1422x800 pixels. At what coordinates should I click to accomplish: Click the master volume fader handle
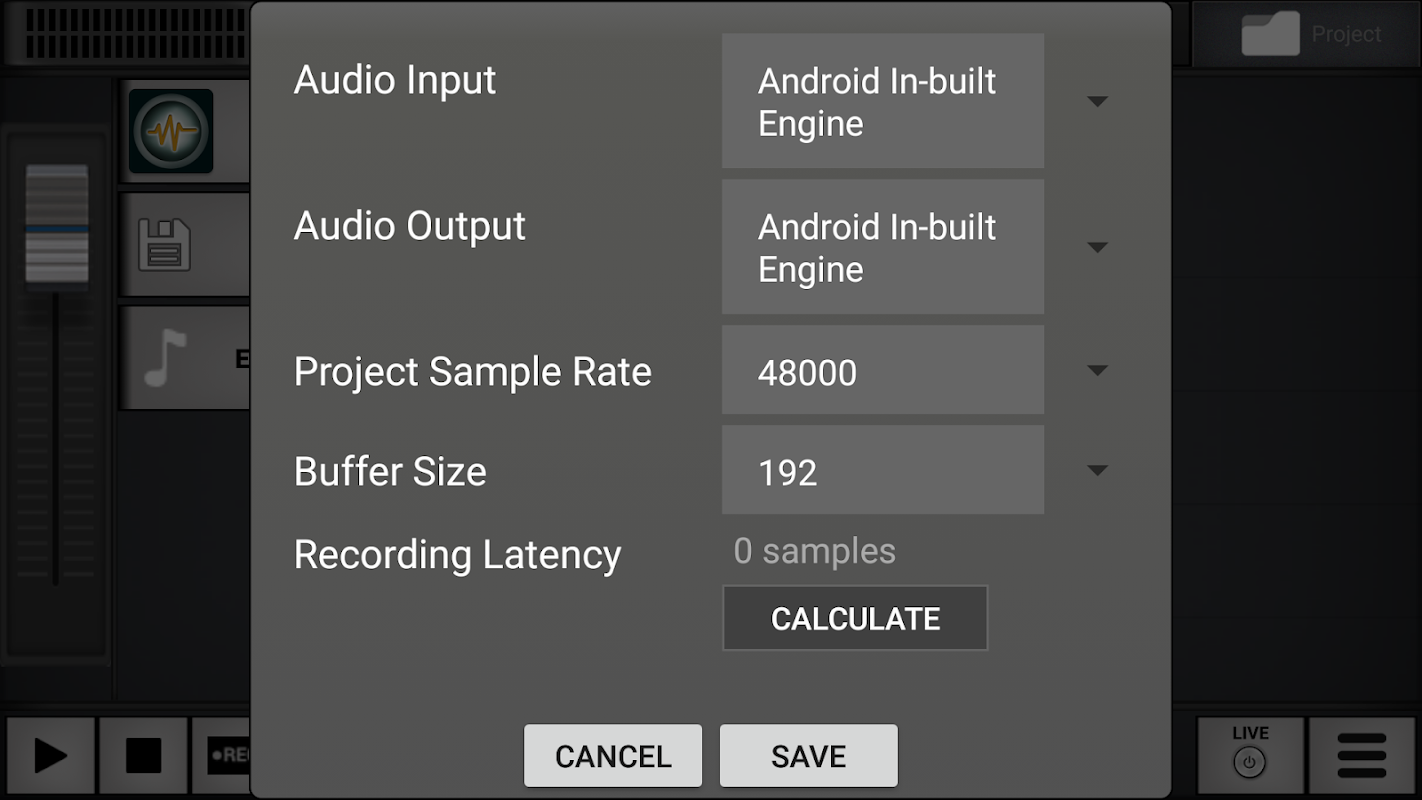coord(57,224)
